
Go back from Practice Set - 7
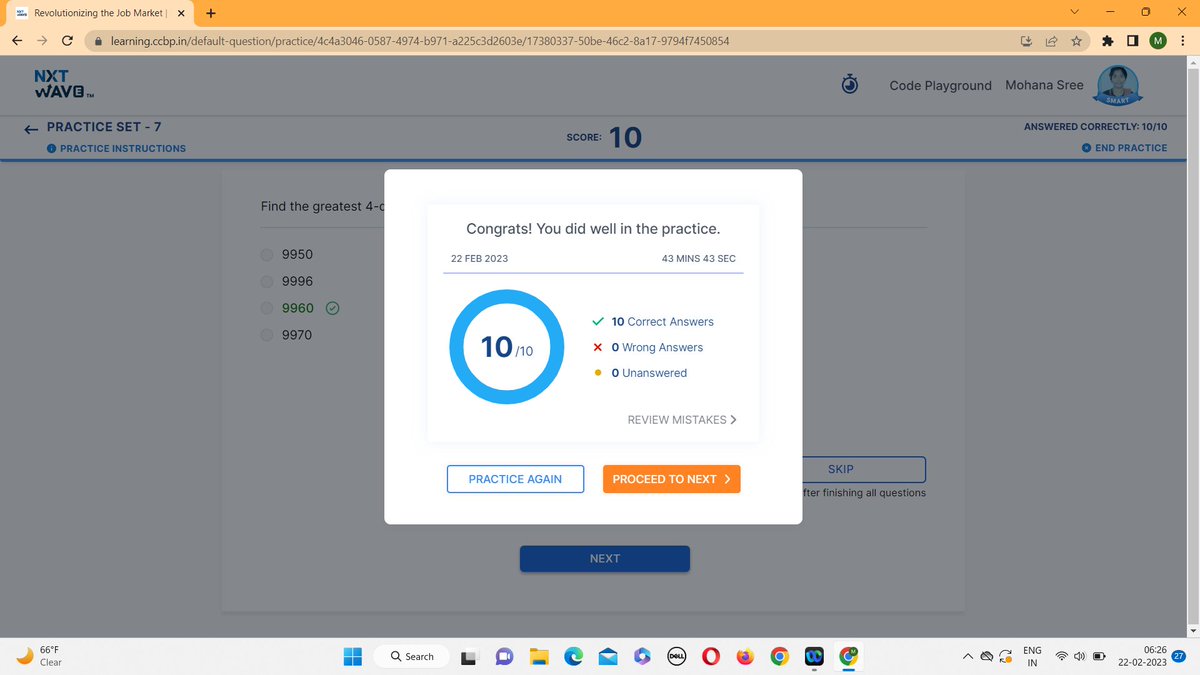pyautogui.click(x=31, y=128)
